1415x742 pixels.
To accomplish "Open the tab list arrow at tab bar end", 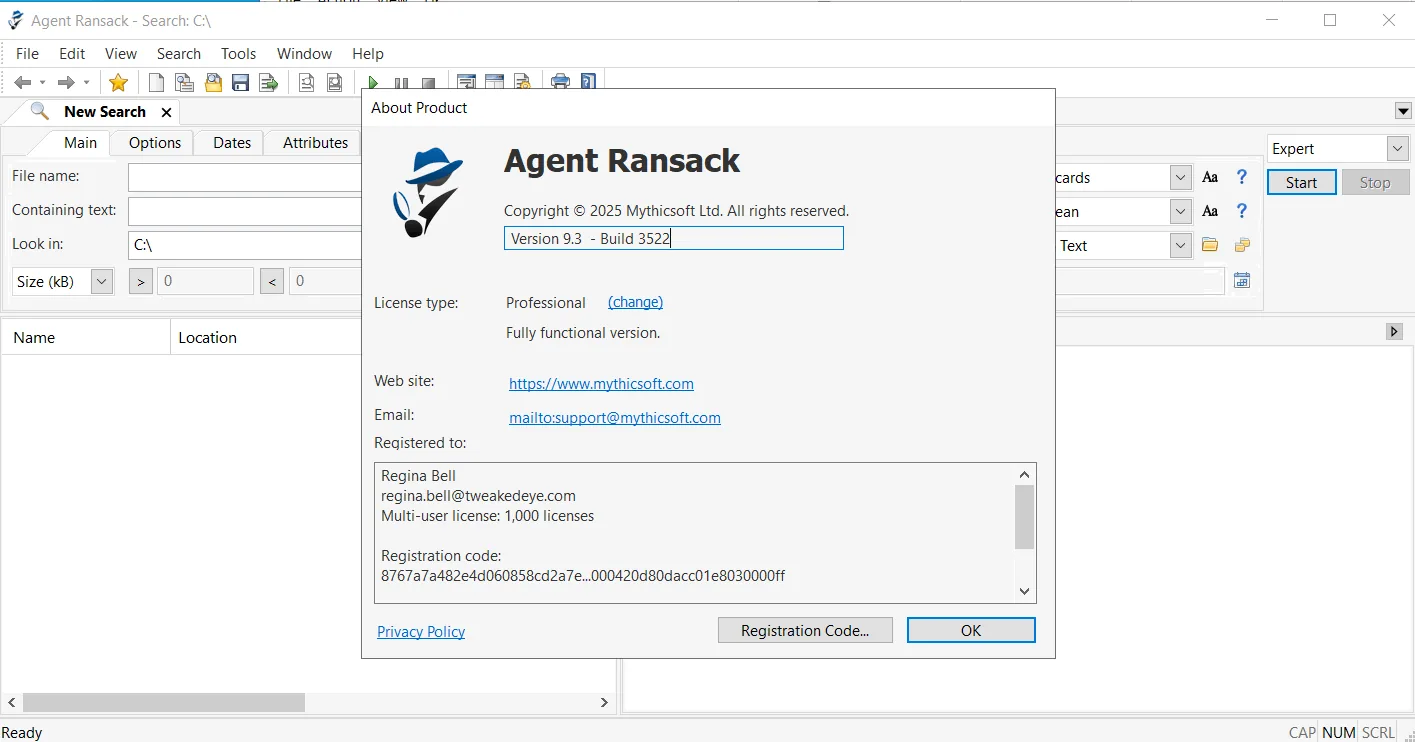I will pos(1403,111).
